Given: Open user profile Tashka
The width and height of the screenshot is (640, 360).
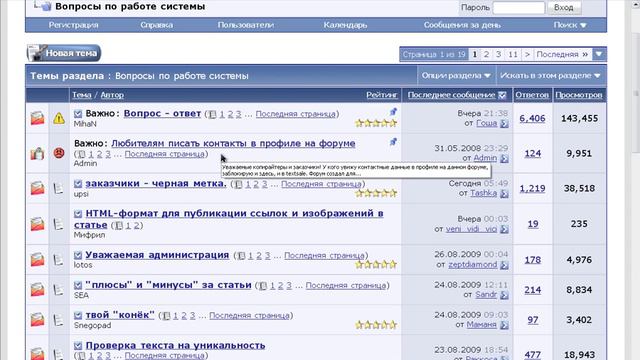Looking at the screenshot, I should (483, 193).
